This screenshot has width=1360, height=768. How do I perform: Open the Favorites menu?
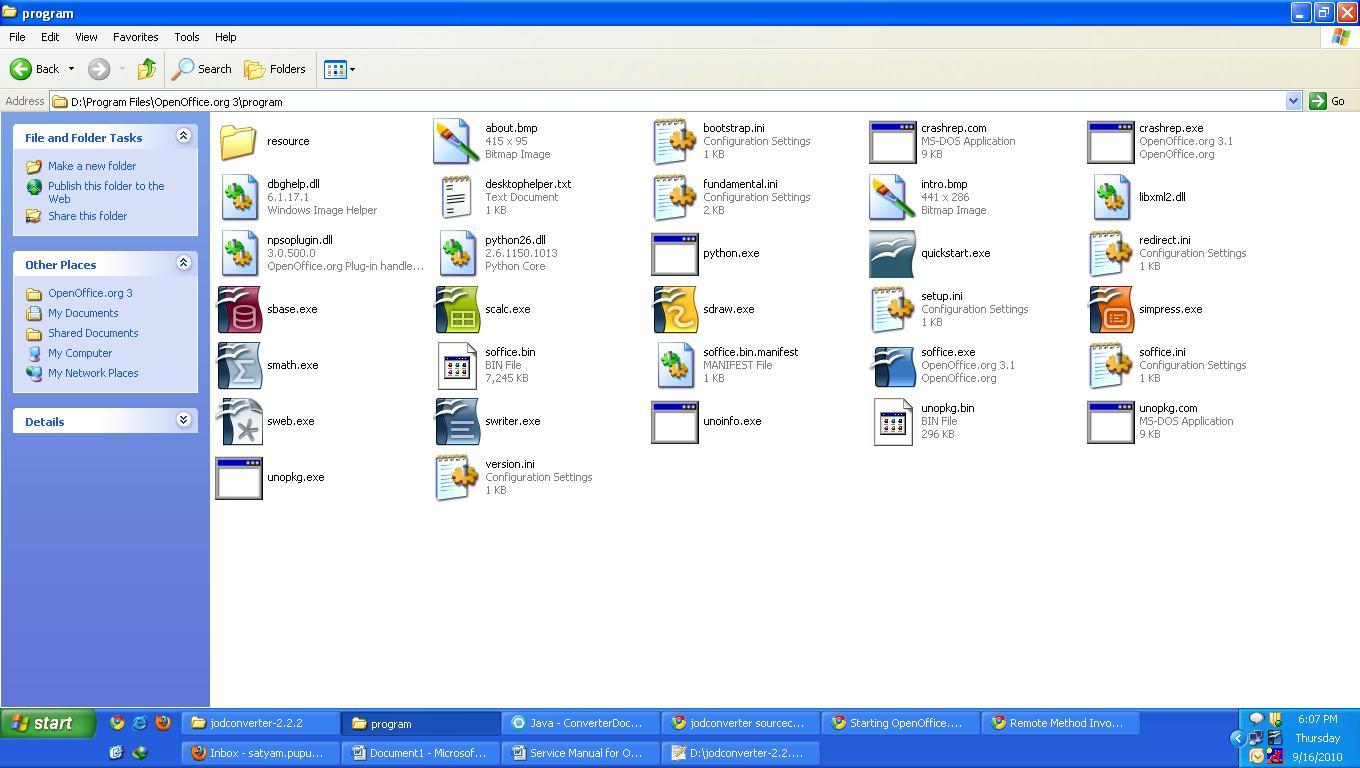tap(135, 37)
